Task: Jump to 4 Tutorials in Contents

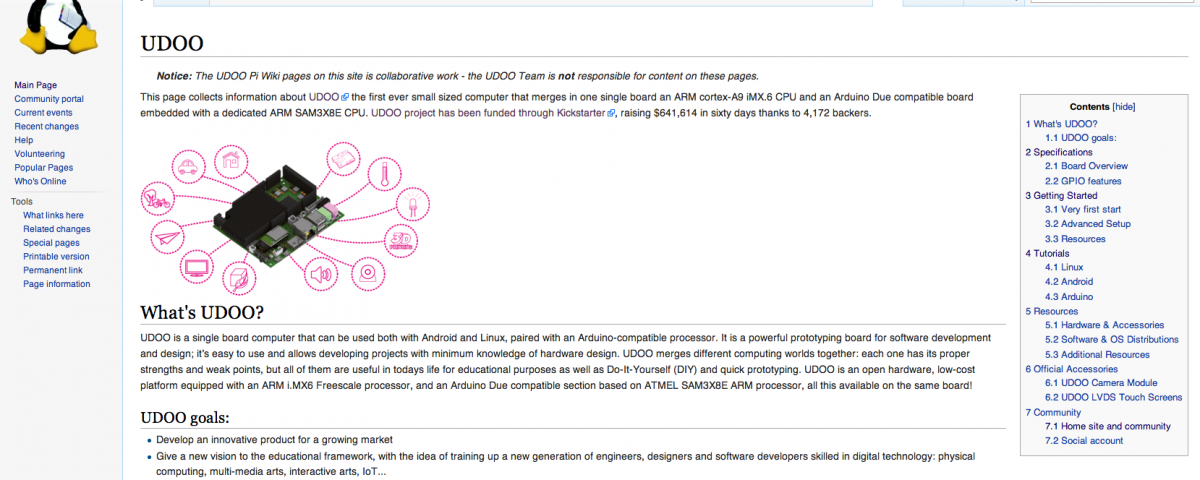Action: (1047, 253)
